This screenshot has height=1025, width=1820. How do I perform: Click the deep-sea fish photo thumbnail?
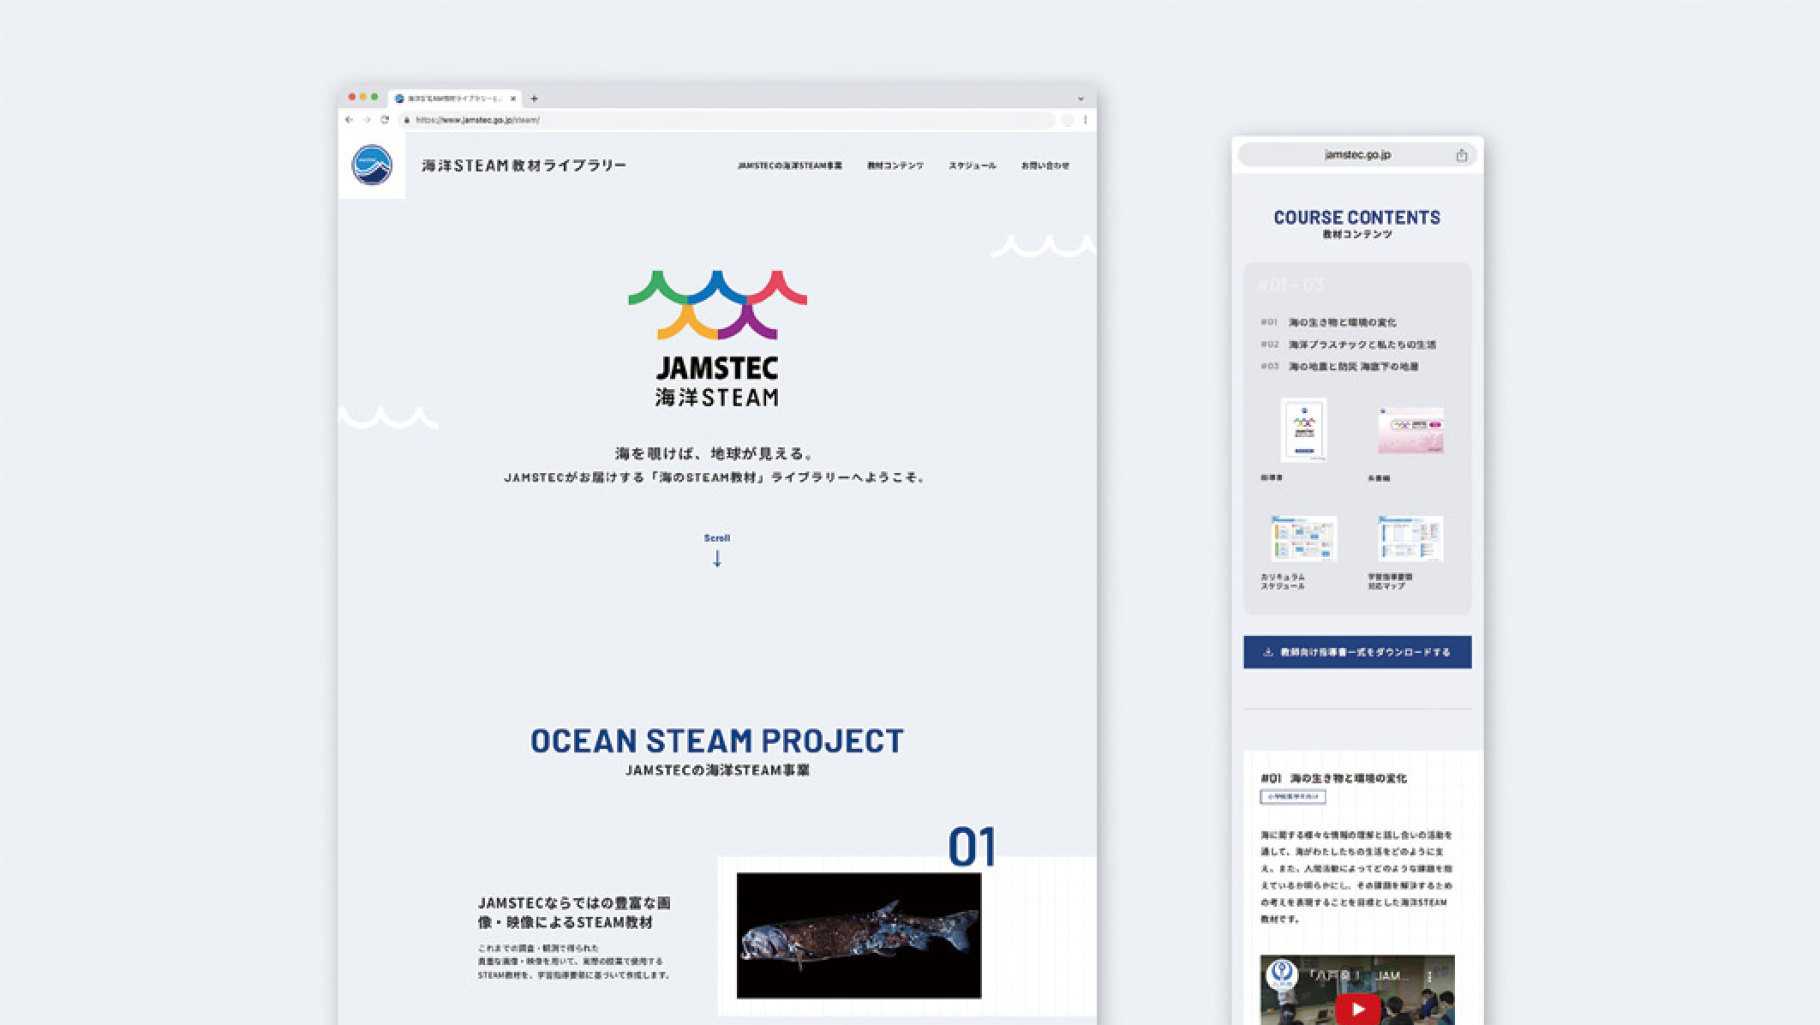(x=859, y=935)
